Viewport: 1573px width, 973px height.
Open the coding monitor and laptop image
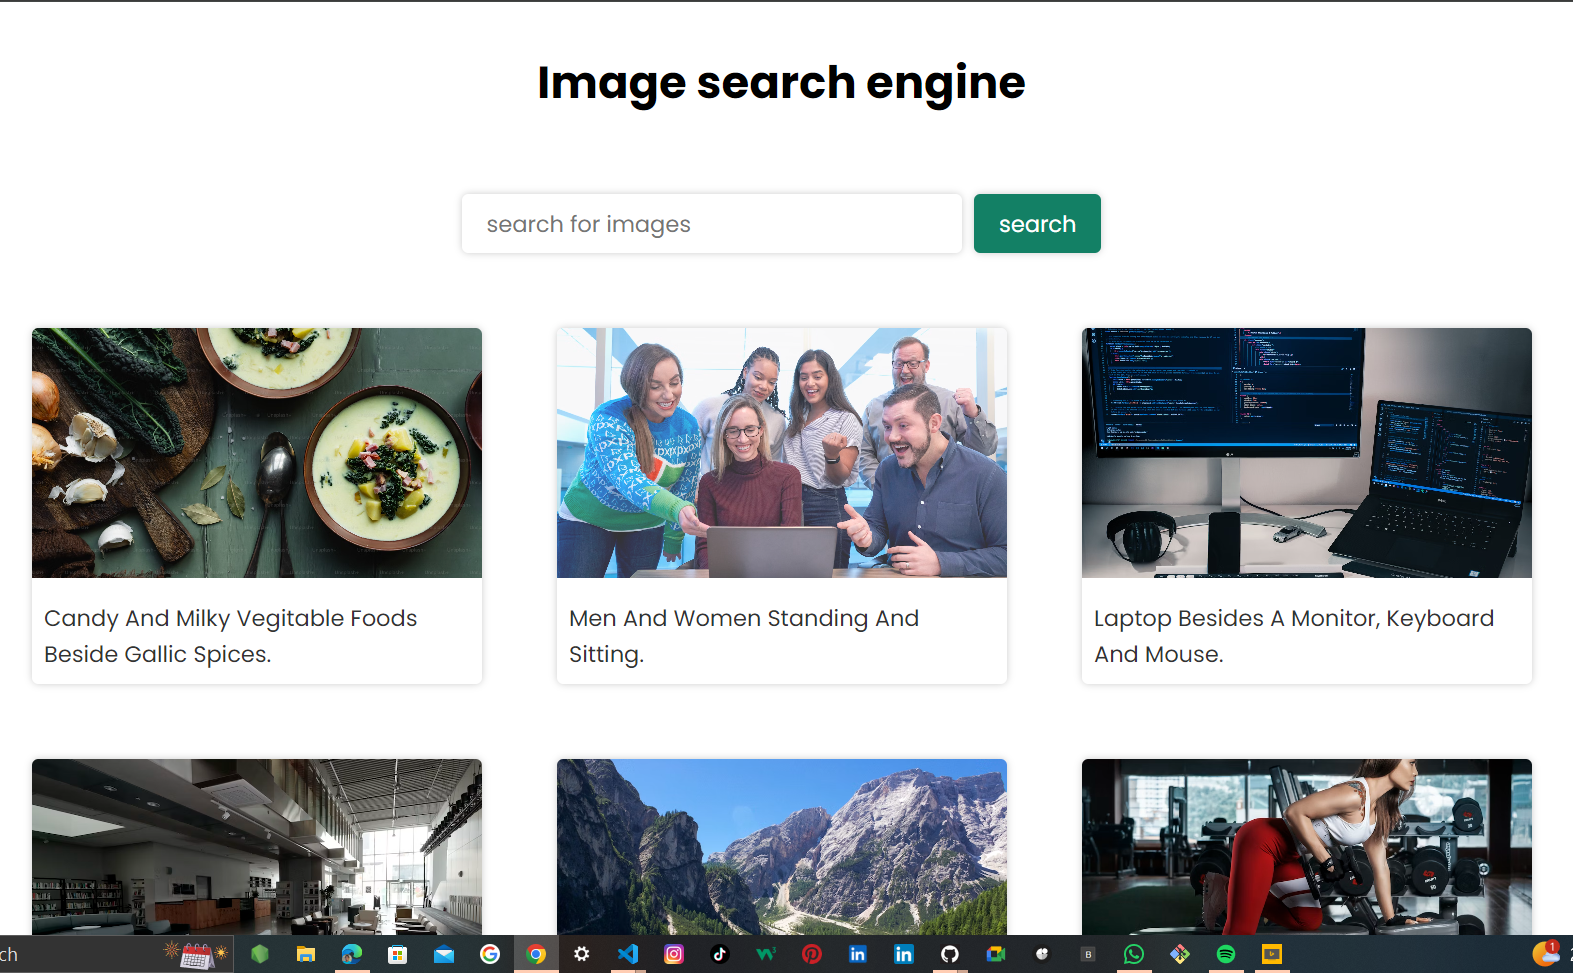[x=1306, y=453]
